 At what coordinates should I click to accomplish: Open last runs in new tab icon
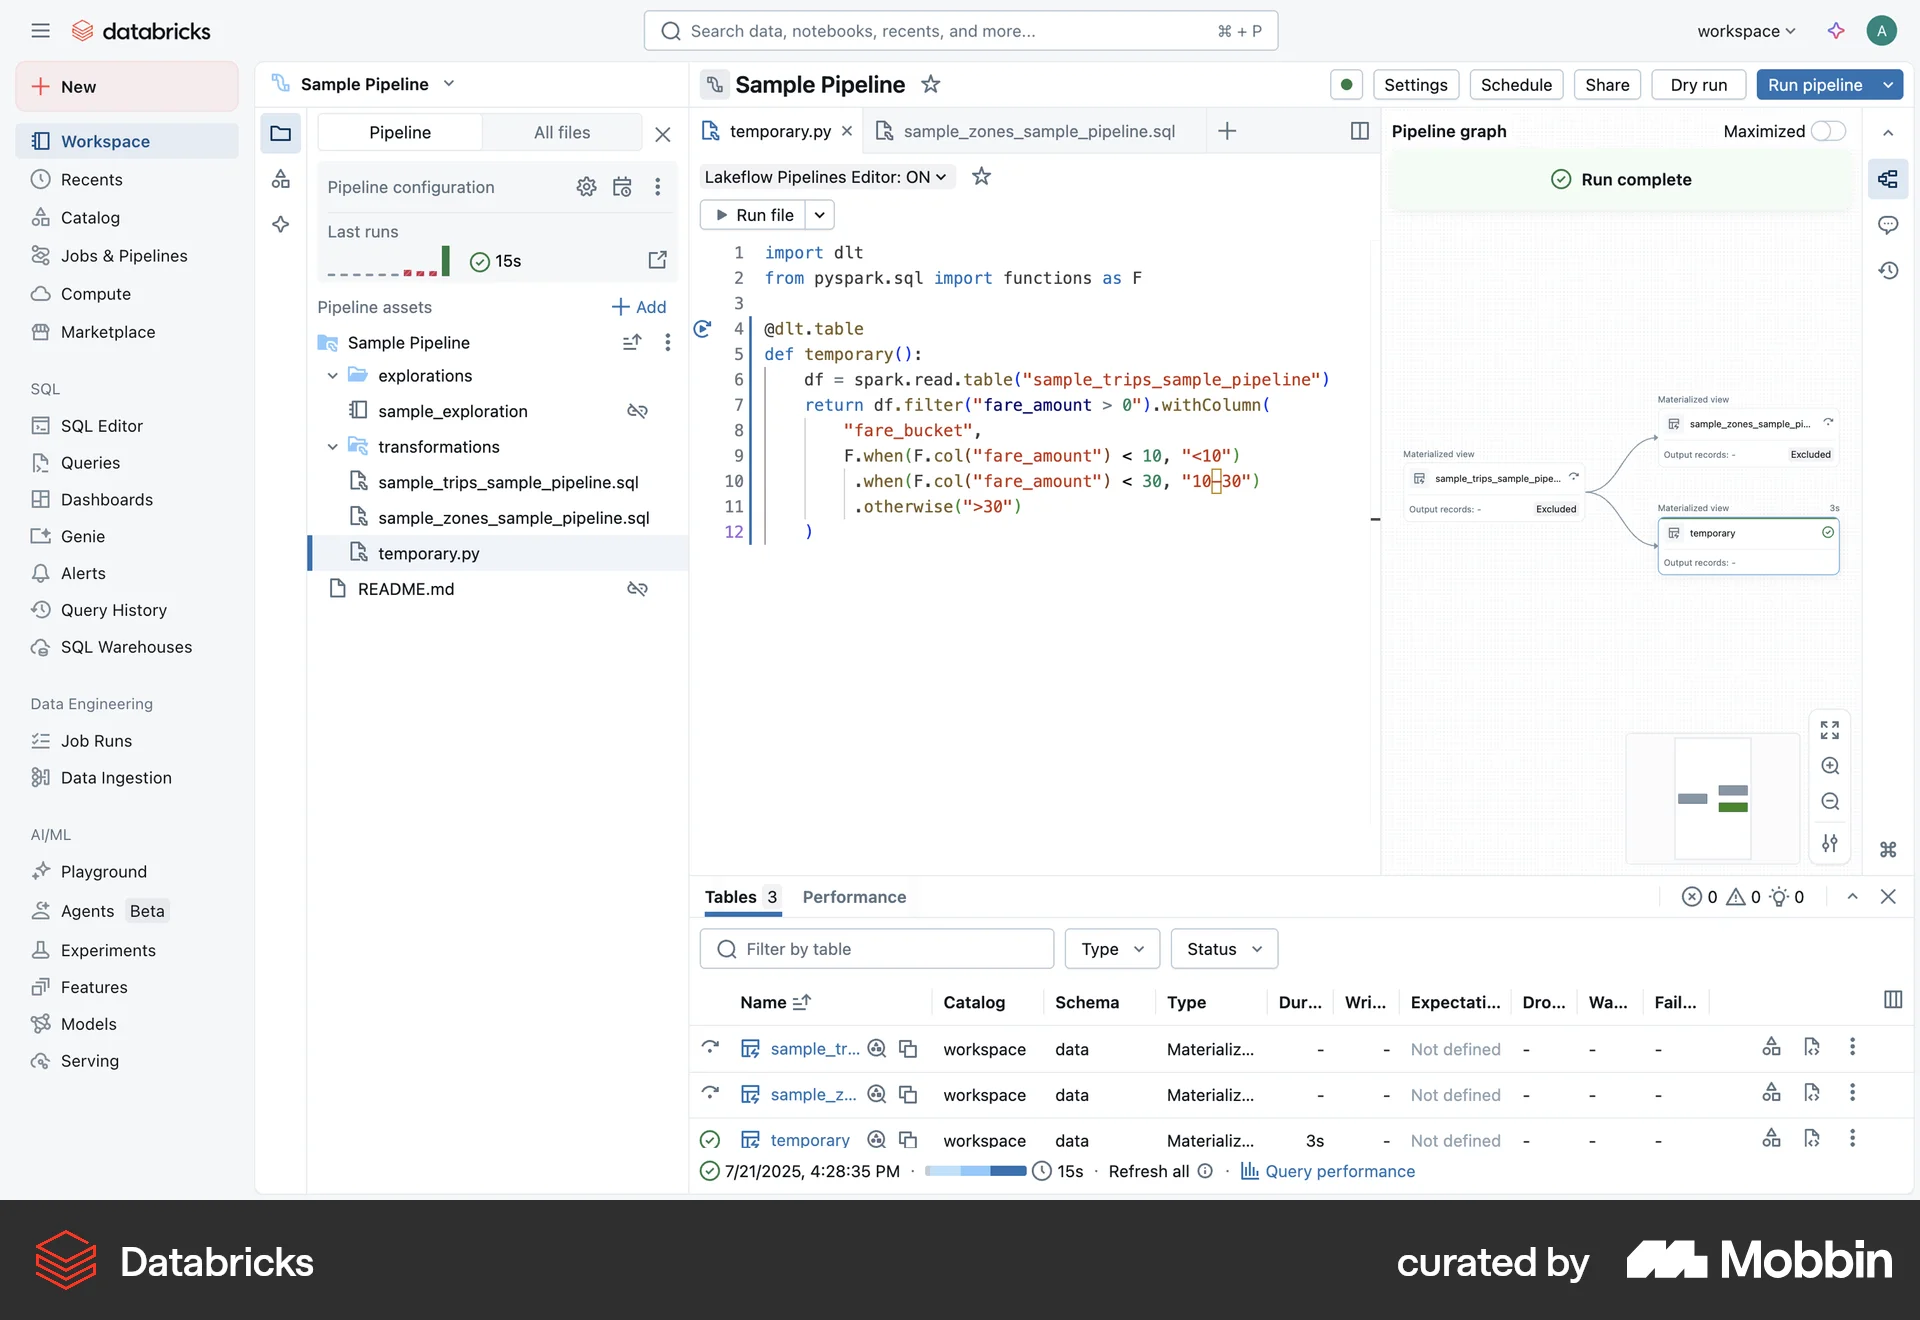[658, 260]
